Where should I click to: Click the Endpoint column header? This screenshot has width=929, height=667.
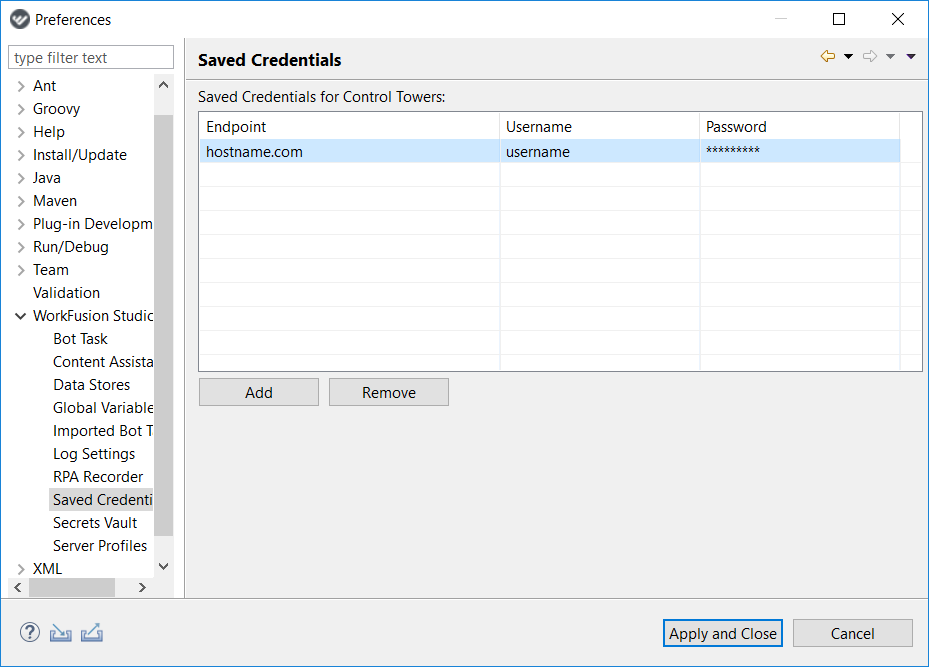(x=350, y=127)
